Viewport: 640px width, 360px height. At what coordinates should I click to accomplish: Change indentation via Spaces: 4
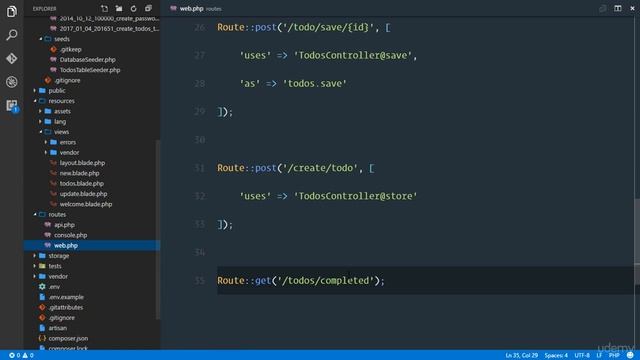click(556, 356)
